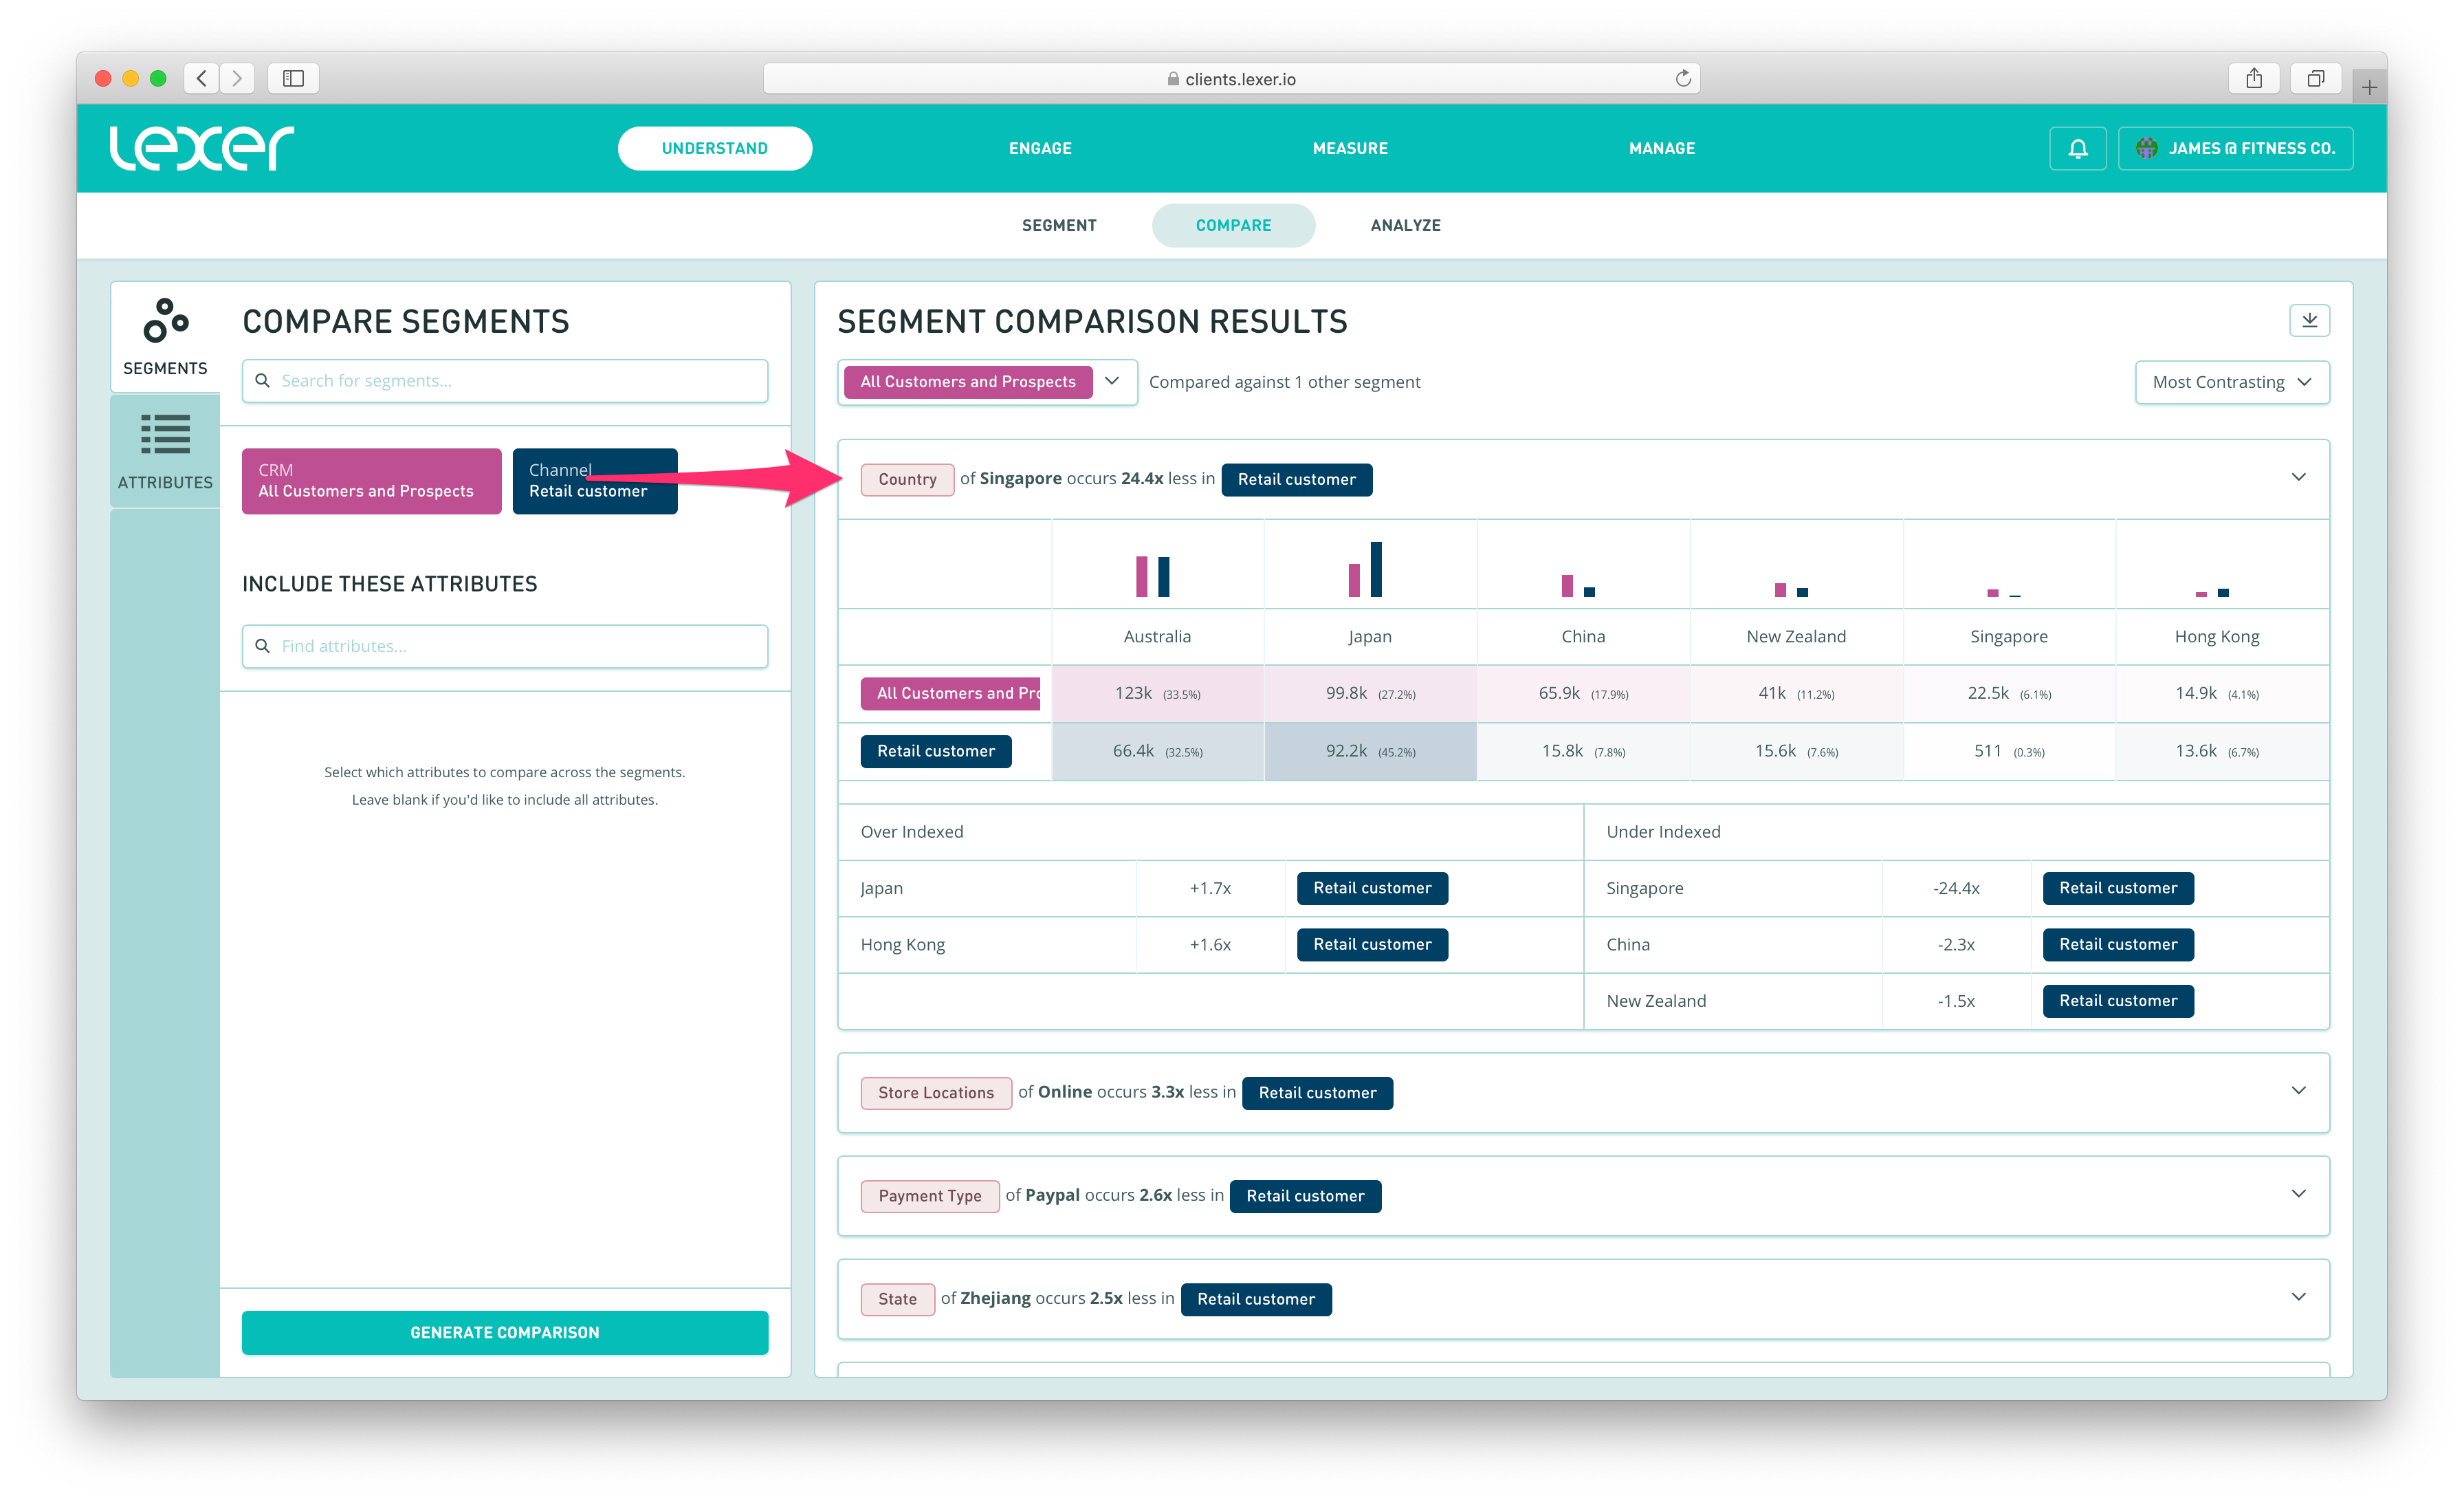Viewport: 2464px width, 1502px height.
Task: Click the Find attributes search field
Action: click(x=504, y=646)
